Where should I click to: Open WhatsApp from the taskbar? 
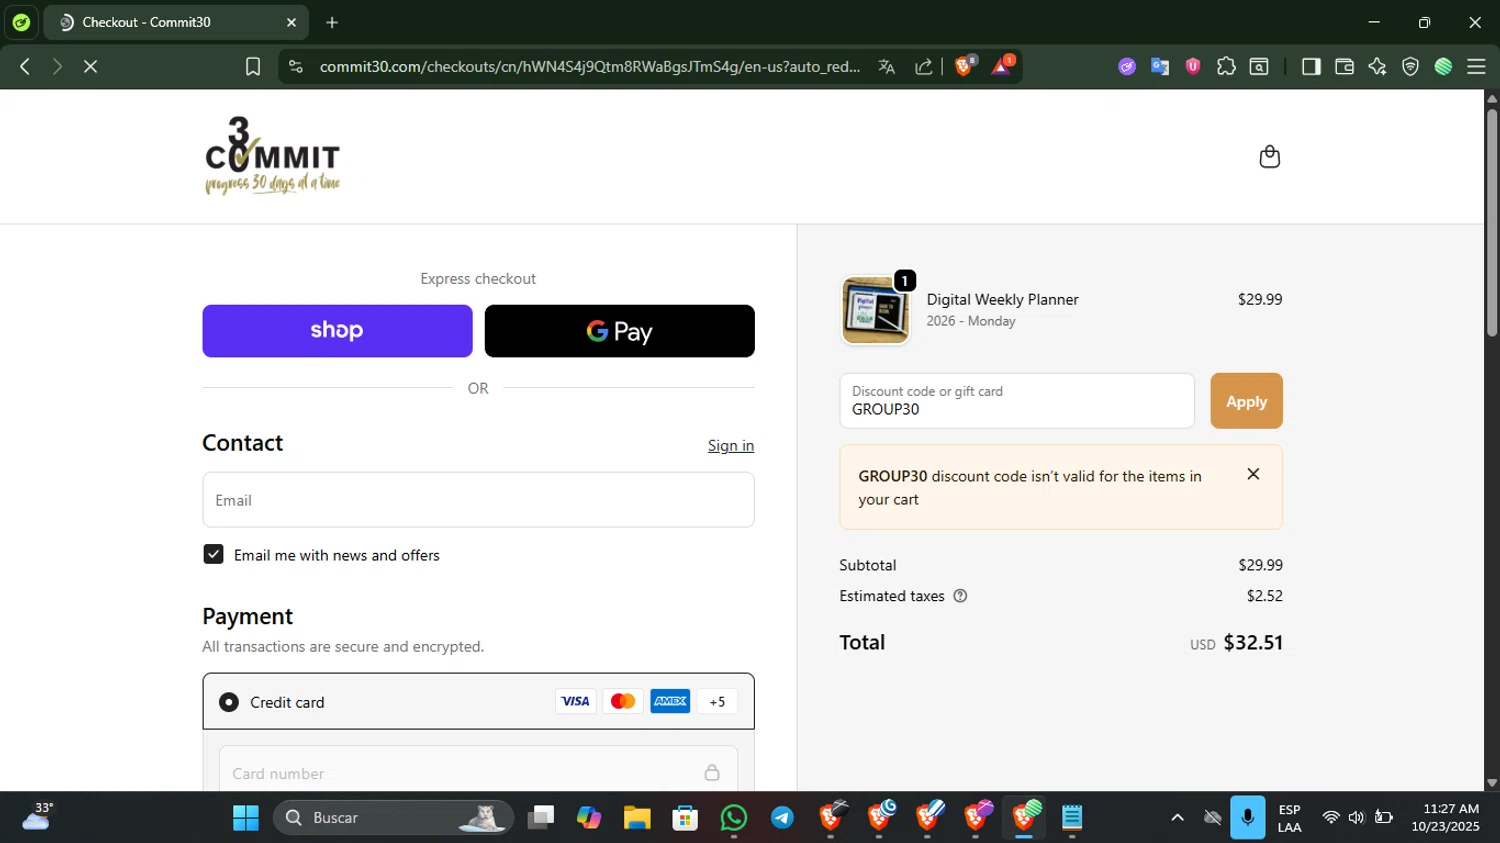tap(734, 818)
